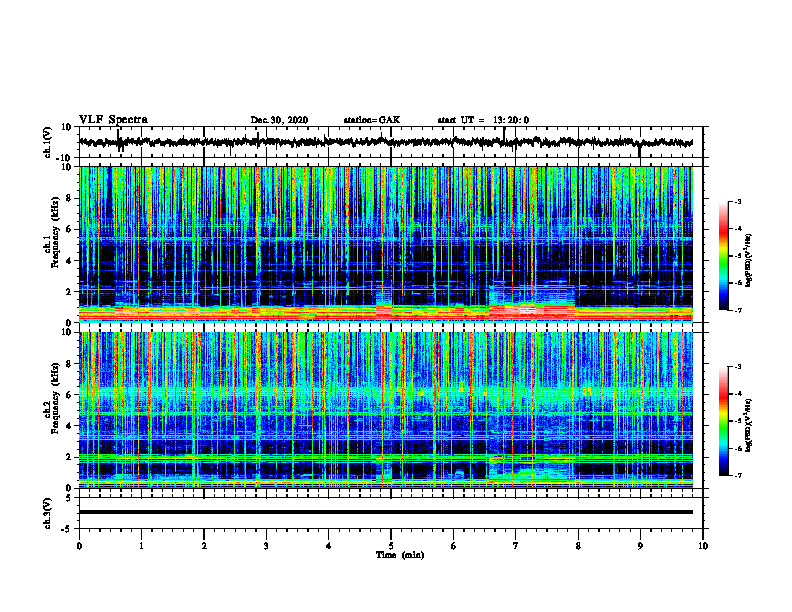This screenshot has height=612, width=792.
Task: Click the 4 on ch.2 frequency axis
Action: [x=69, y=426]
